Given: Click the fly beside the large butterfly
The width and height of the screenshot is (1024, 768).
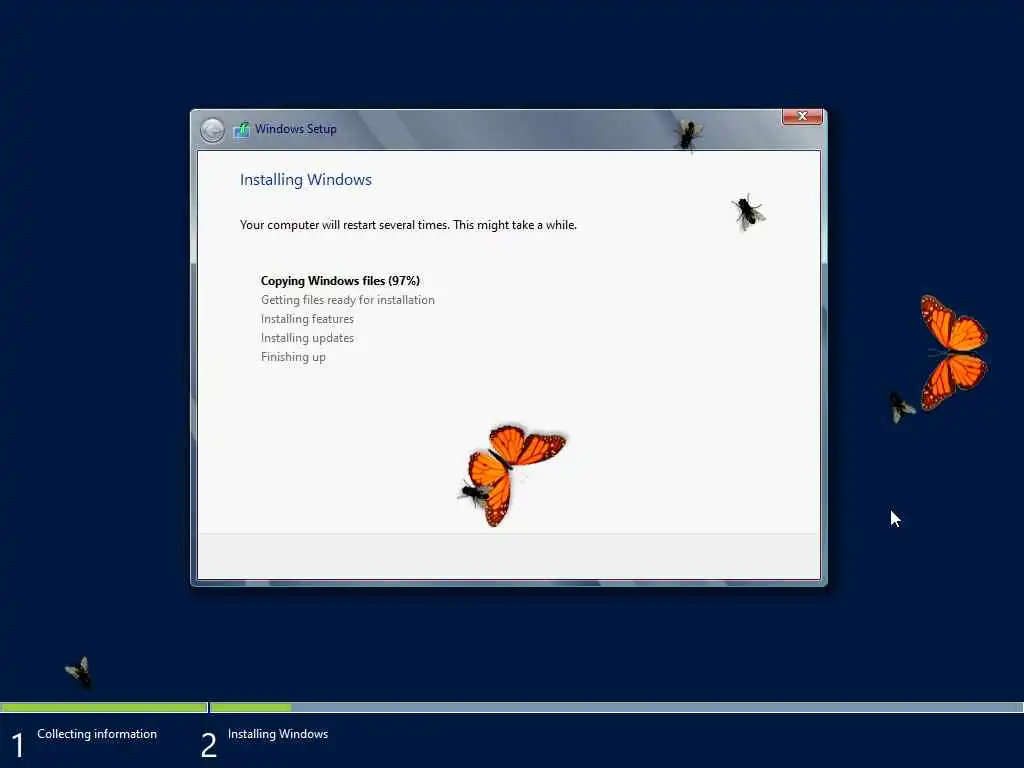Looking at the screenshot, I should 901,407.
